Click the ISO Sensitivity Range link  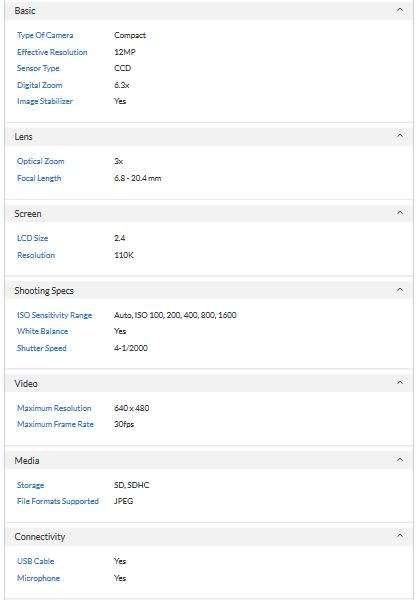pyautogui.click(x=54, y=315)
